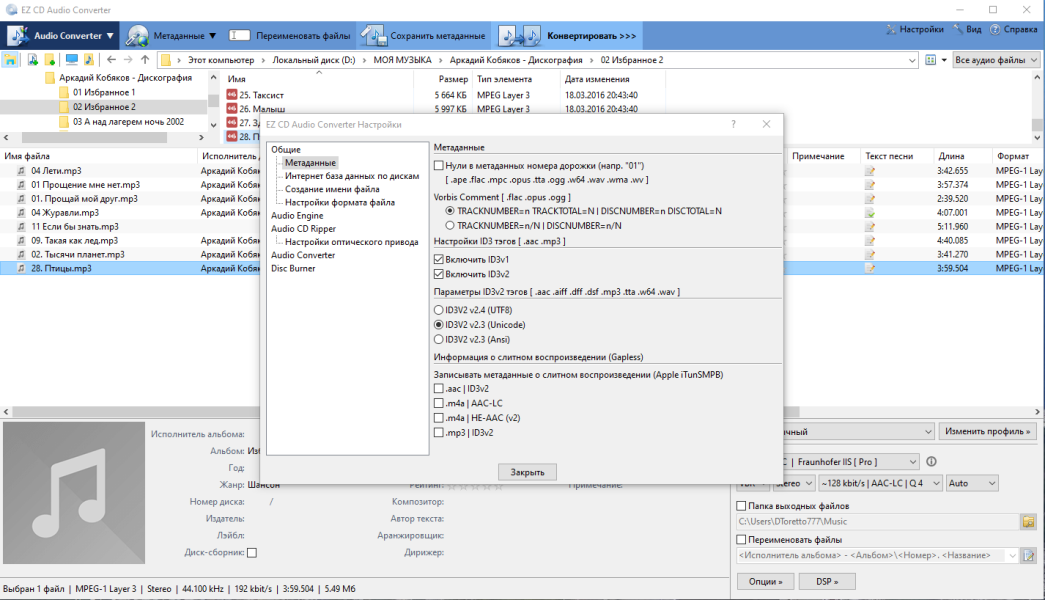Screen dimensions: 1045x600
Task: Enable .m4a | AAC-LC gapless checkbox
Action: [x=439, y=403]
